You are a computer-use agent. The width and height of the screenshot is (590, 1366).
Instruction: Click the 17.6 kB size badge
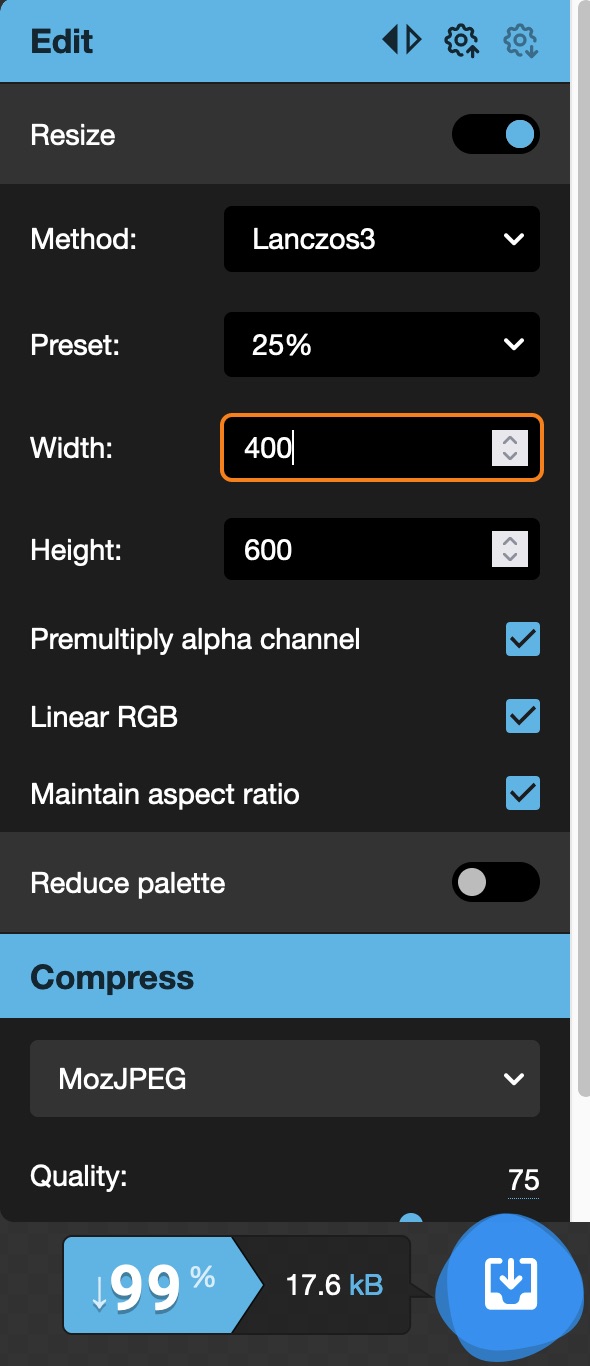[333, 1285]
